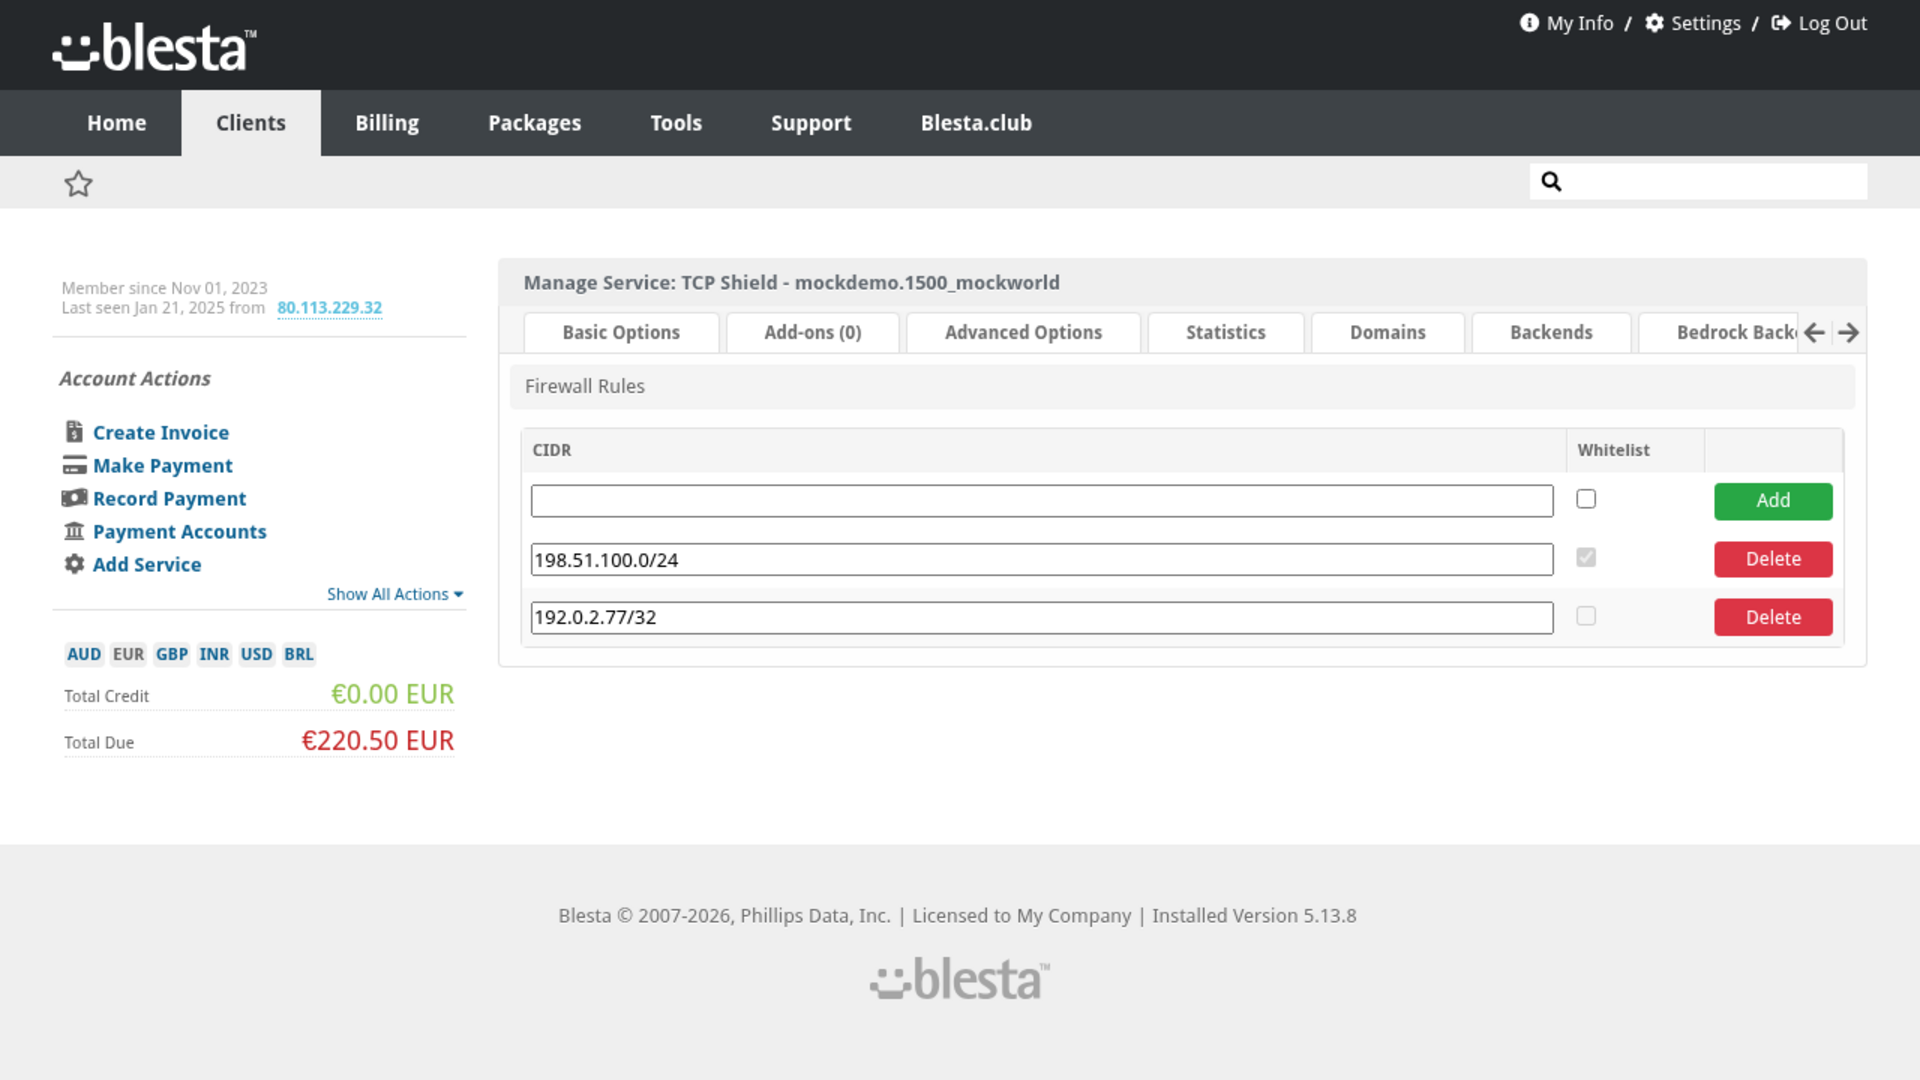The image size is (1920, 1080).
Task: Click the 192.0.2.77/32 CIDR field
Action: pos(1042,617)
